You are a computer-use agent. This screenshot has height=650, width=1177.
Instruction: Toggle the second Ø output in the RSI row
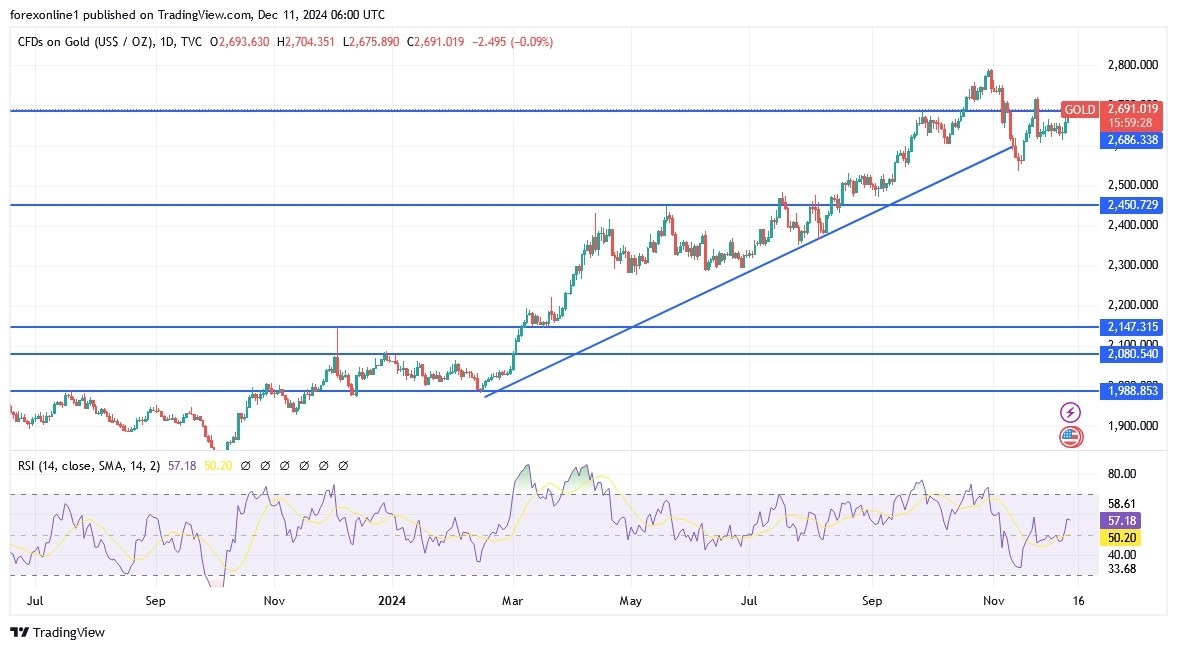click(x=265, y=465)
